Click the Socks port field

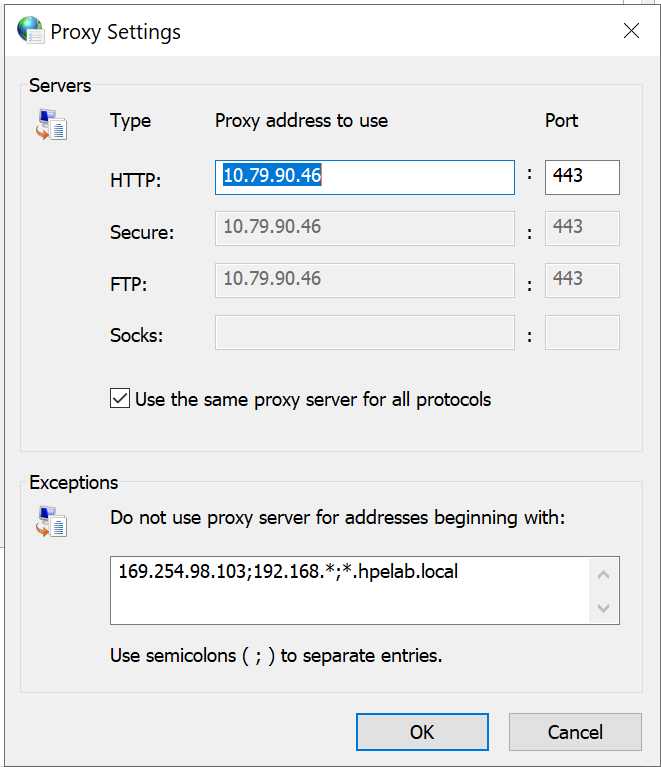coord(581,333)
